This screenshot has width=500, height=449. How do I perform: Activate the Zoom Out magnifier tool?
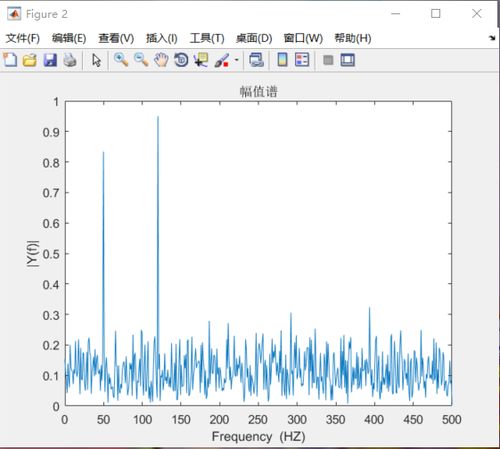141,60
